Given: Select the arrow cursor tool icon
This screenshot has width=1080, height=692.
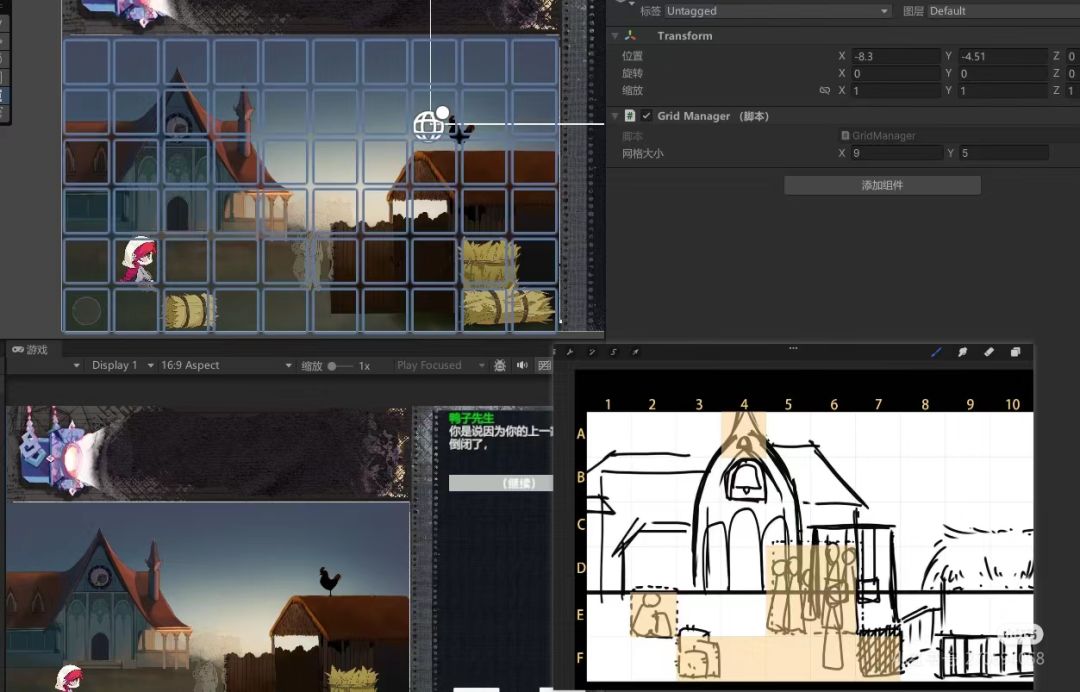Looking at the screenshot, I should tap(635, 352).
